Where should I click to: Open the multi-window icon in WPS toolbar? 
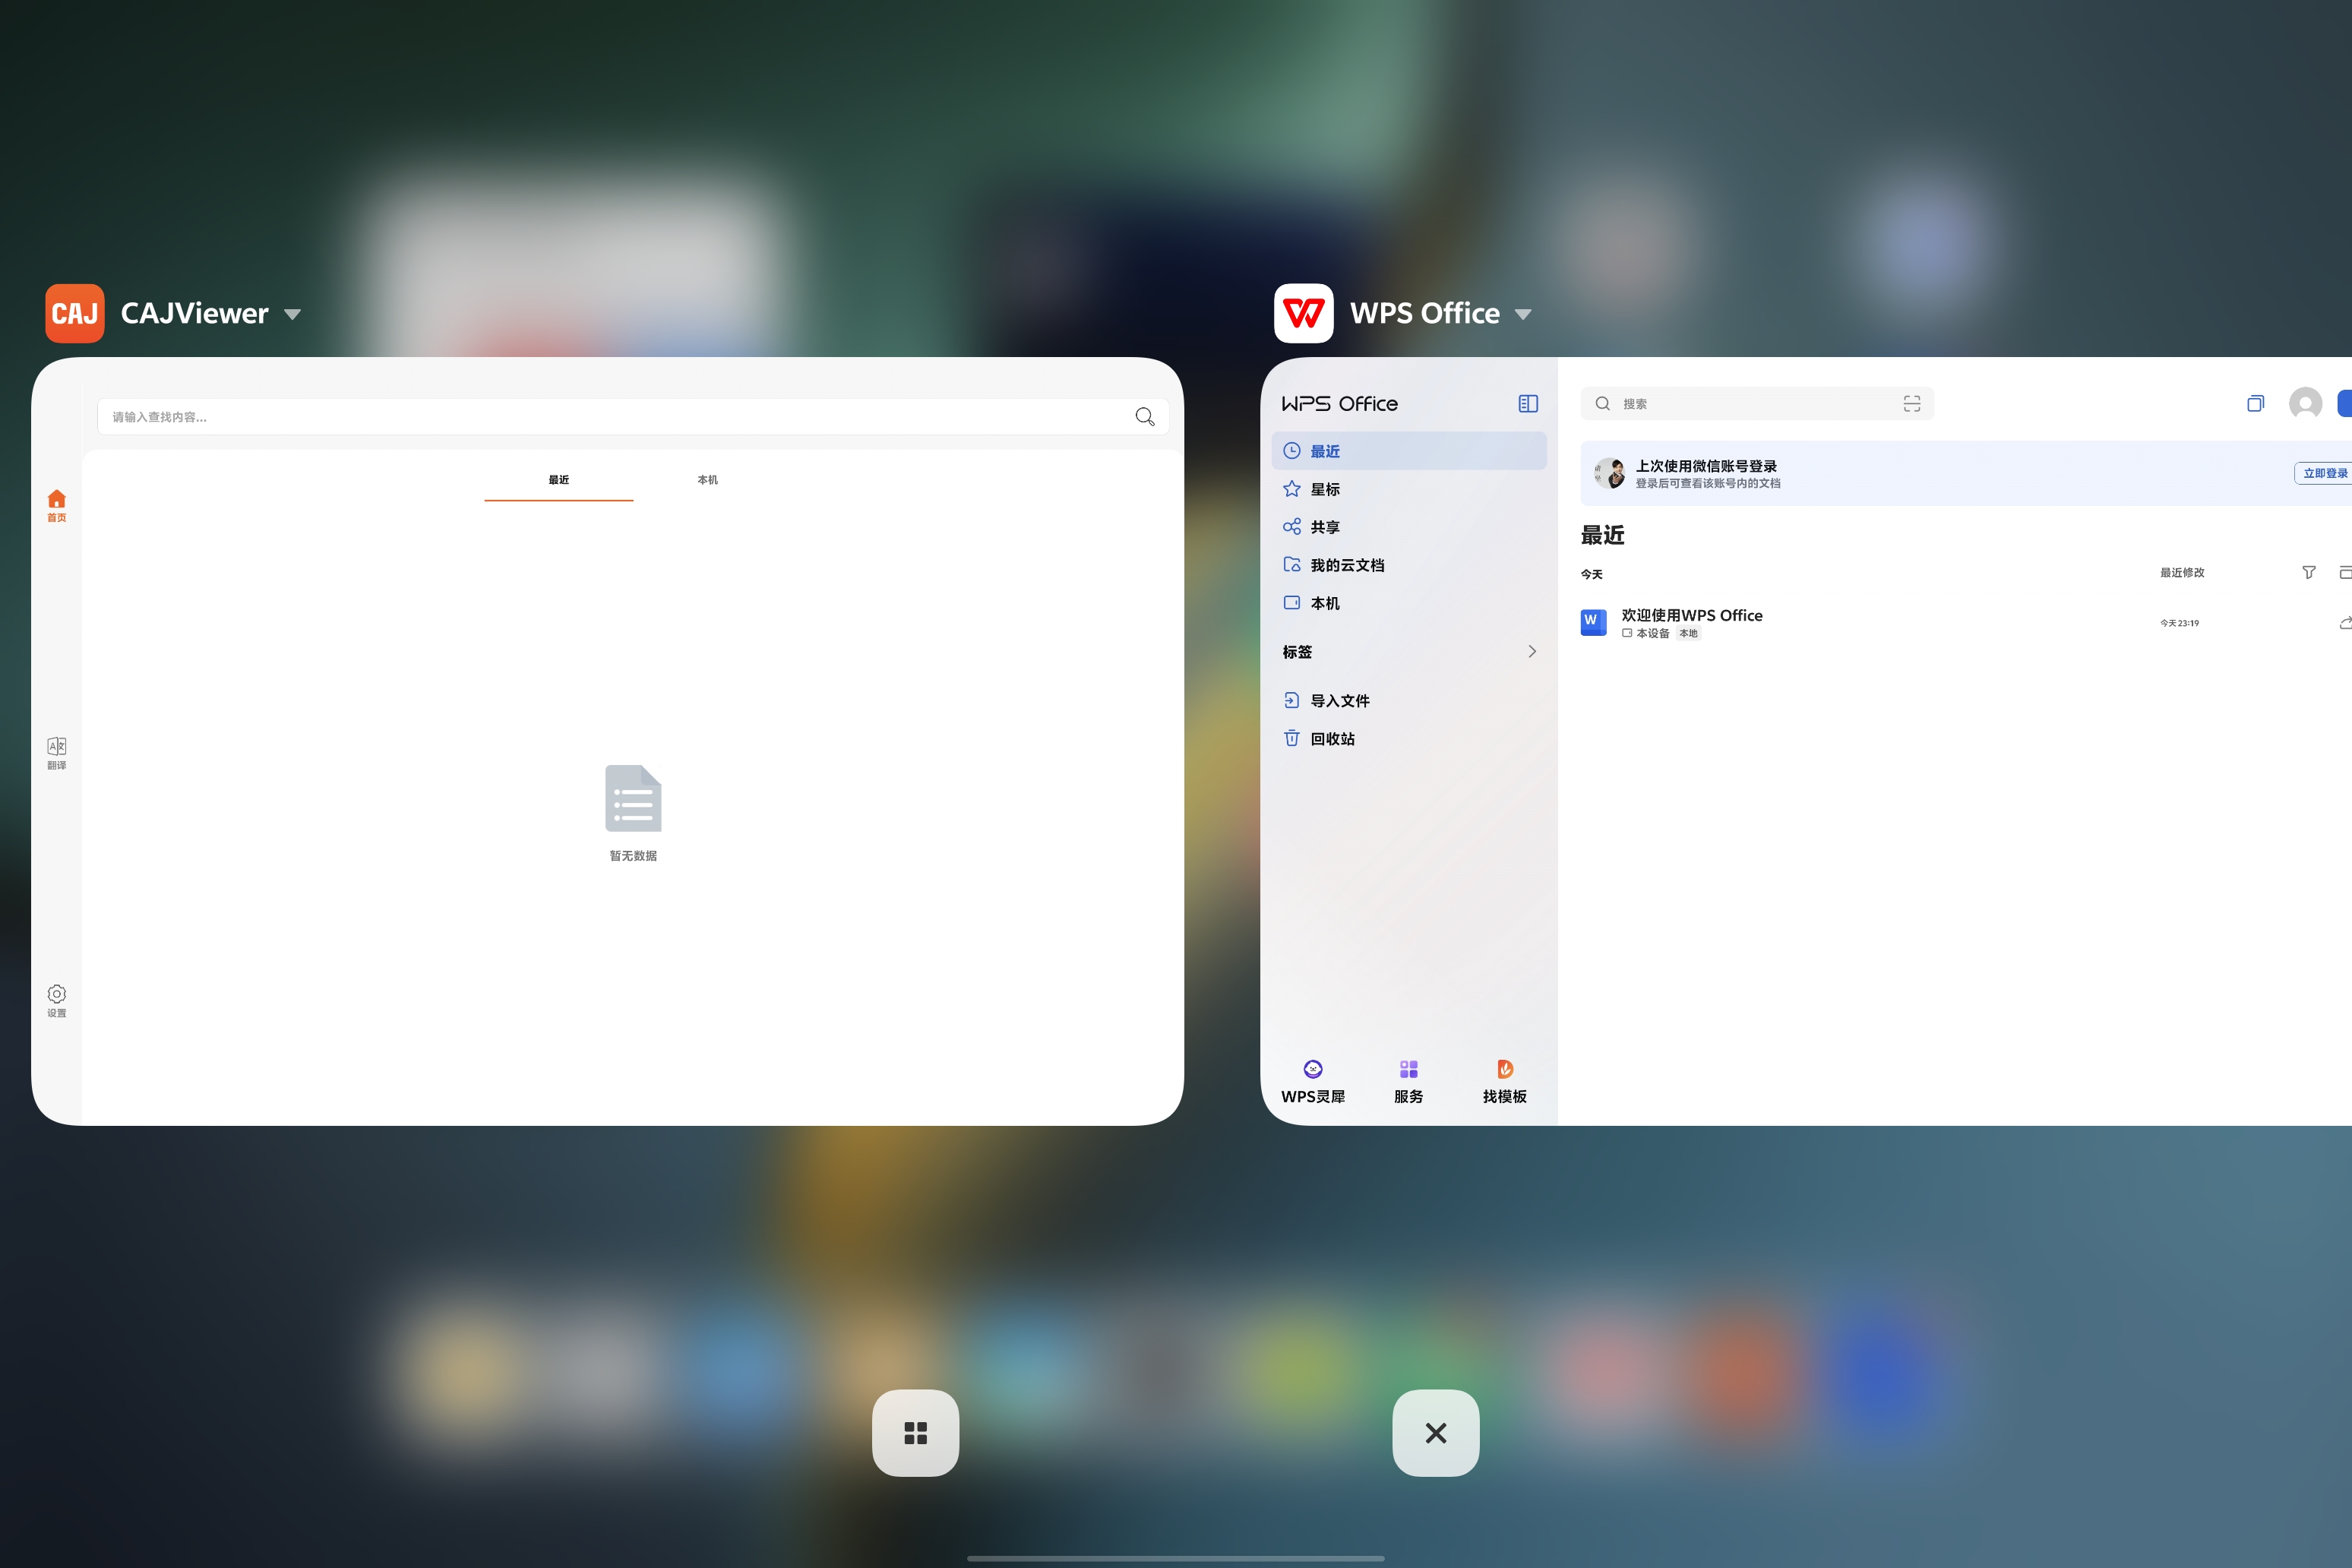(x=2255, y=404)
